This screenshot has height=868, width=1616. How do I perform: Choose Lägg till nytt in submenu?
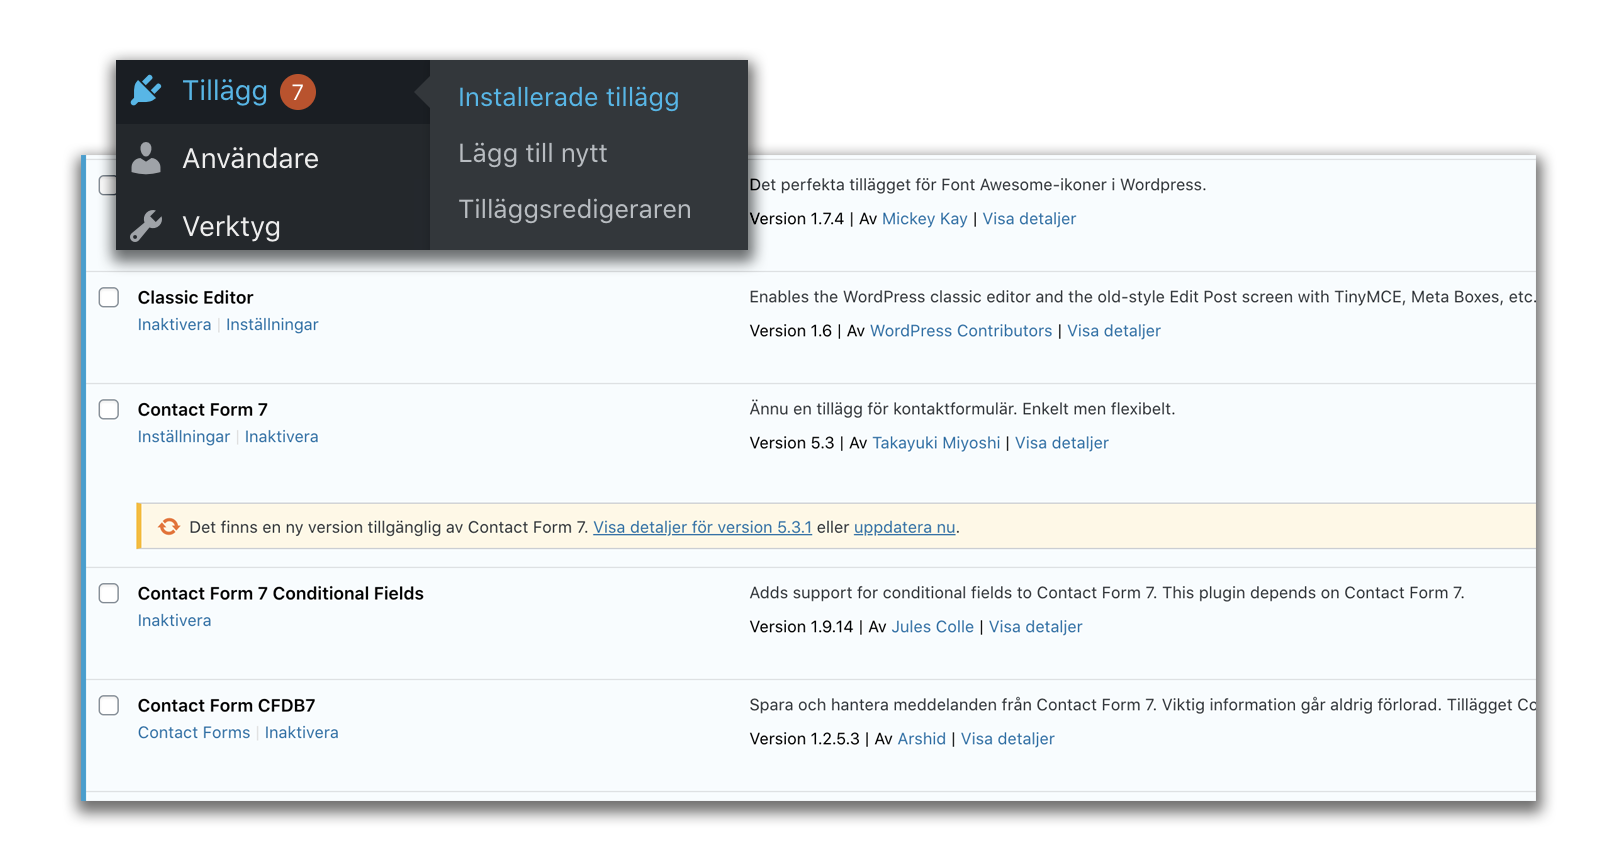point(532,153)
